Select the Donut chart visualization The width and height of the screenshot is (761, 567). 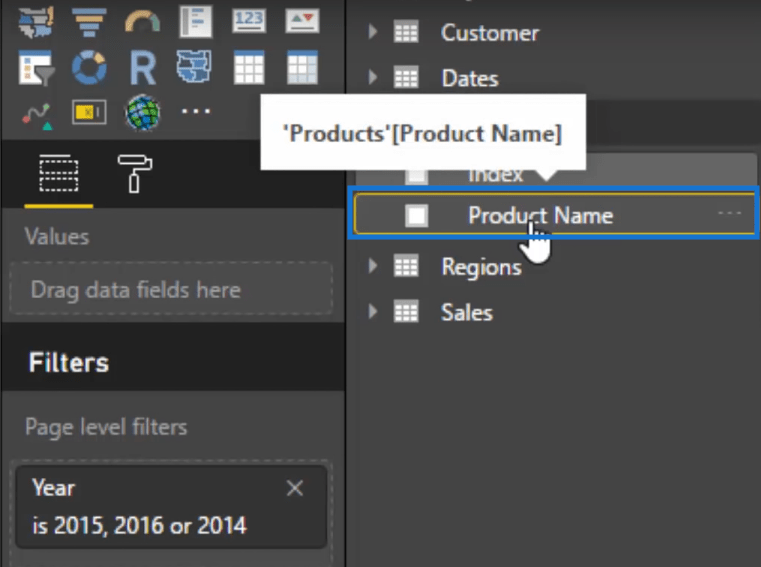pos(89,67)
